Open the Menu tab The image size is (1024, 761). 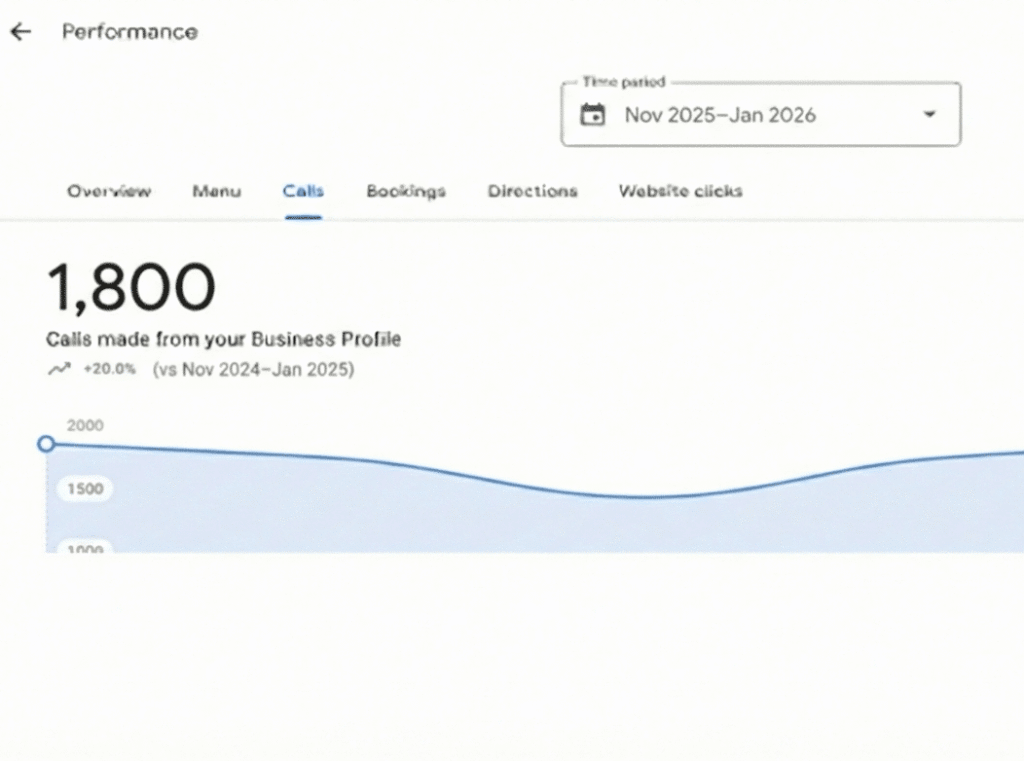point(216,191)
